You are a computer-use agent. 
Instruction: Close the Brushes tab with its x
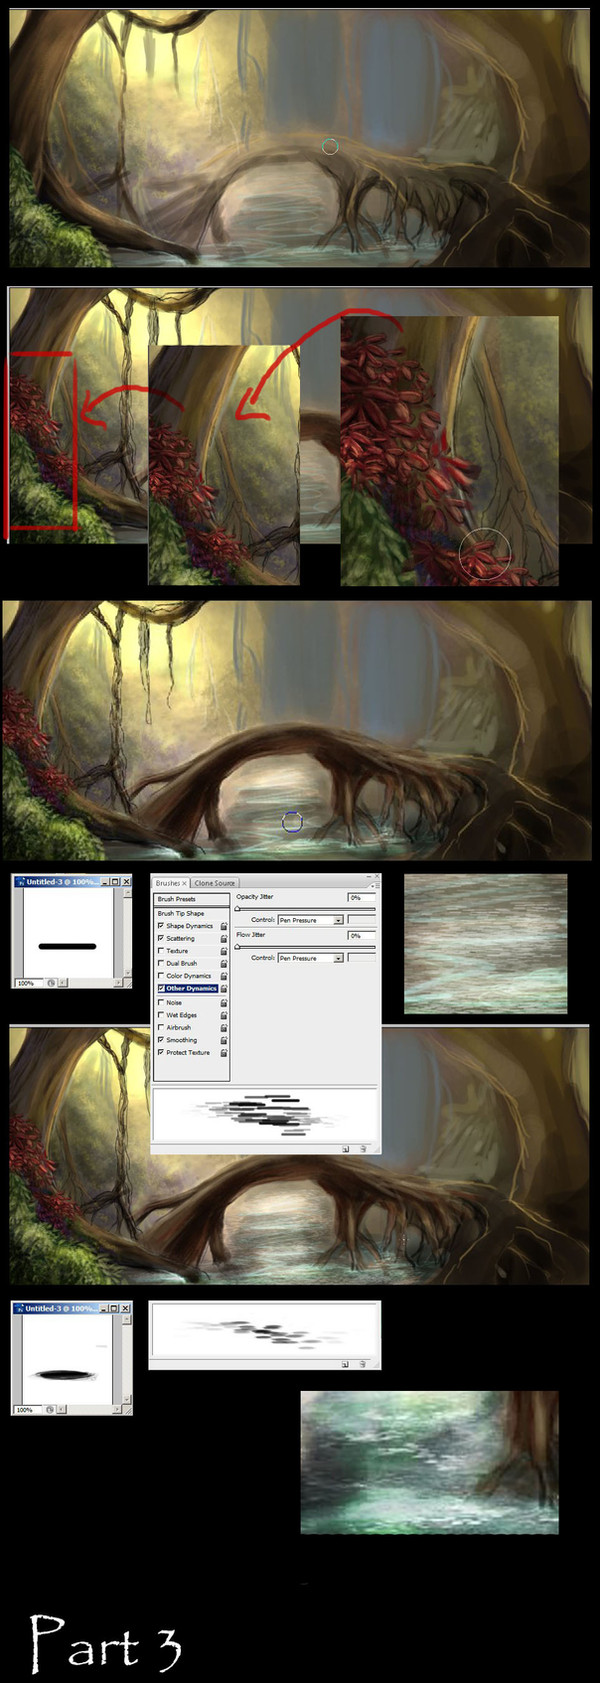185,883
